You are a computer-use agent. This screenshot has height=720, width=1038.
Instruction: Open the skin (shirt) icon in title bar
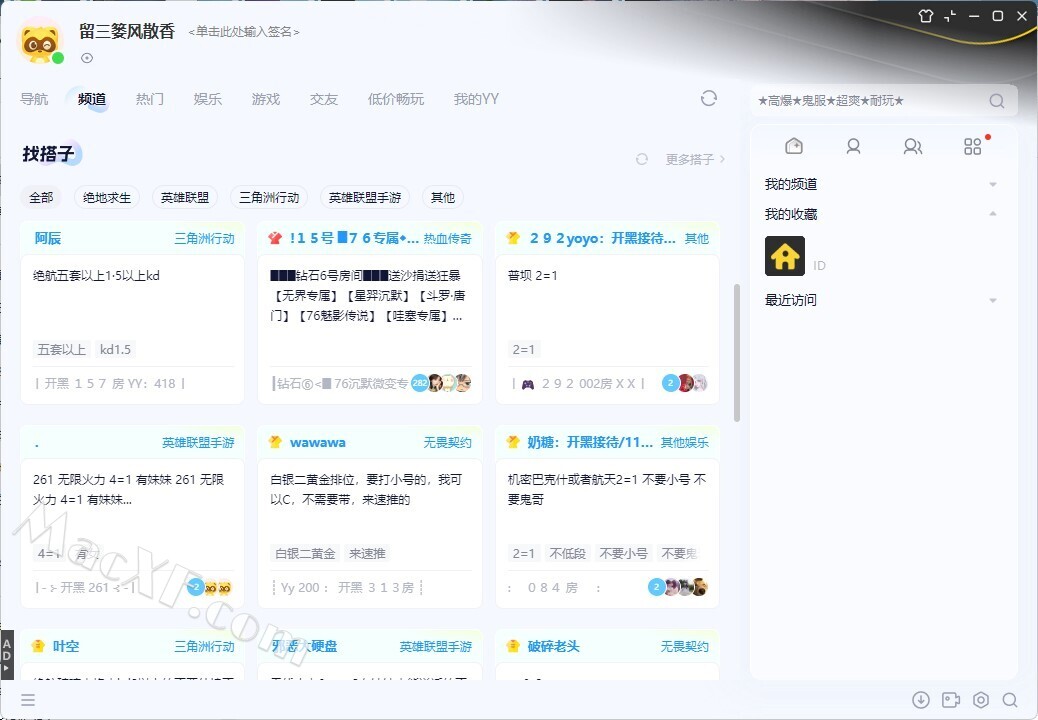pyautogui.click(x=925, y=16)
